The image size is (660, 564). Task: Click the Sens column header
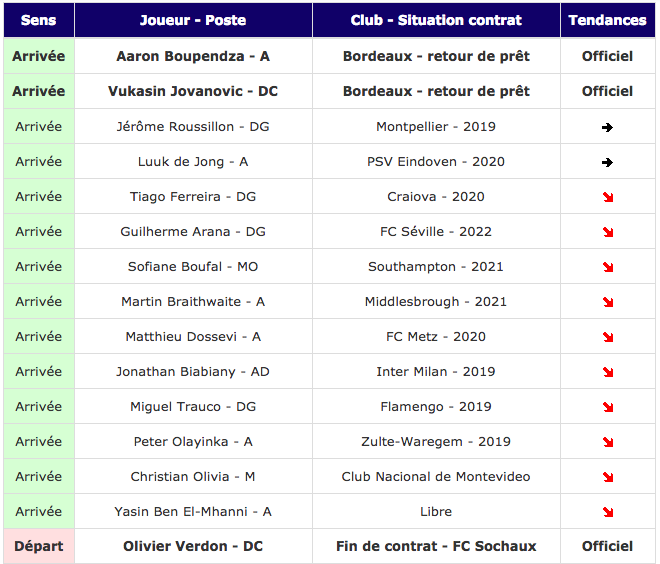click(x=39, y=20)
